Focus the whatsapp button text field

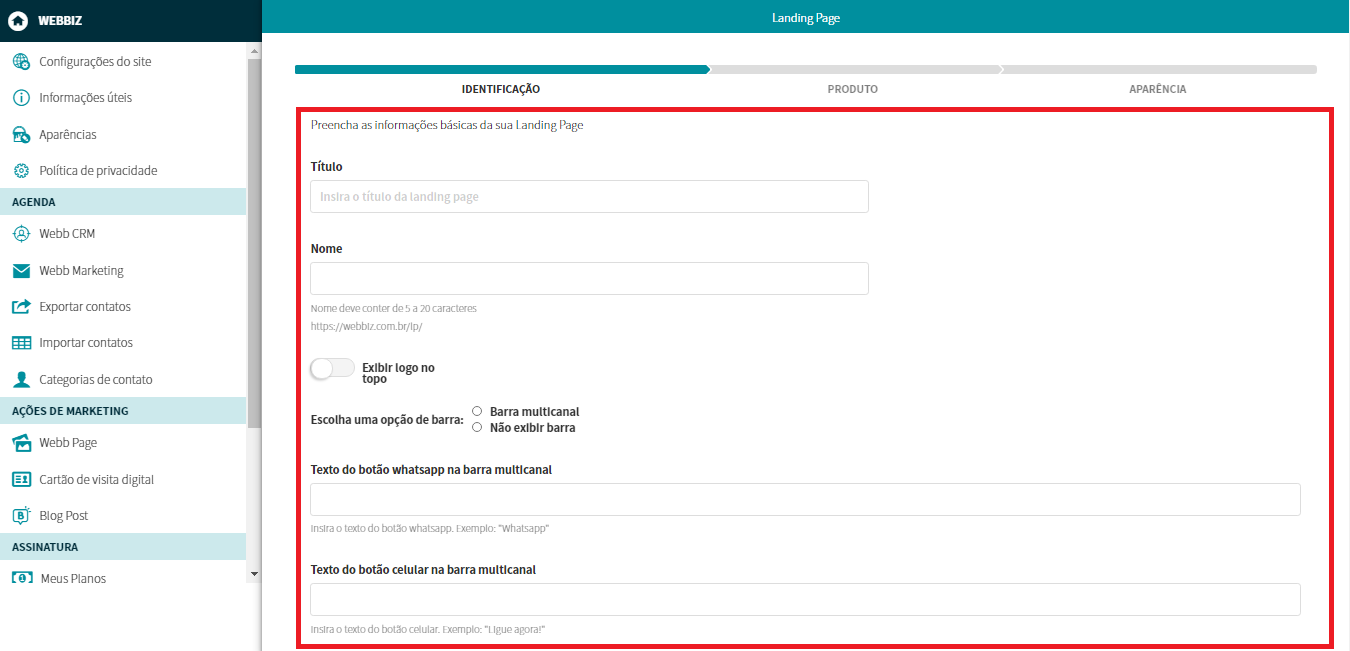pos(805,500)
